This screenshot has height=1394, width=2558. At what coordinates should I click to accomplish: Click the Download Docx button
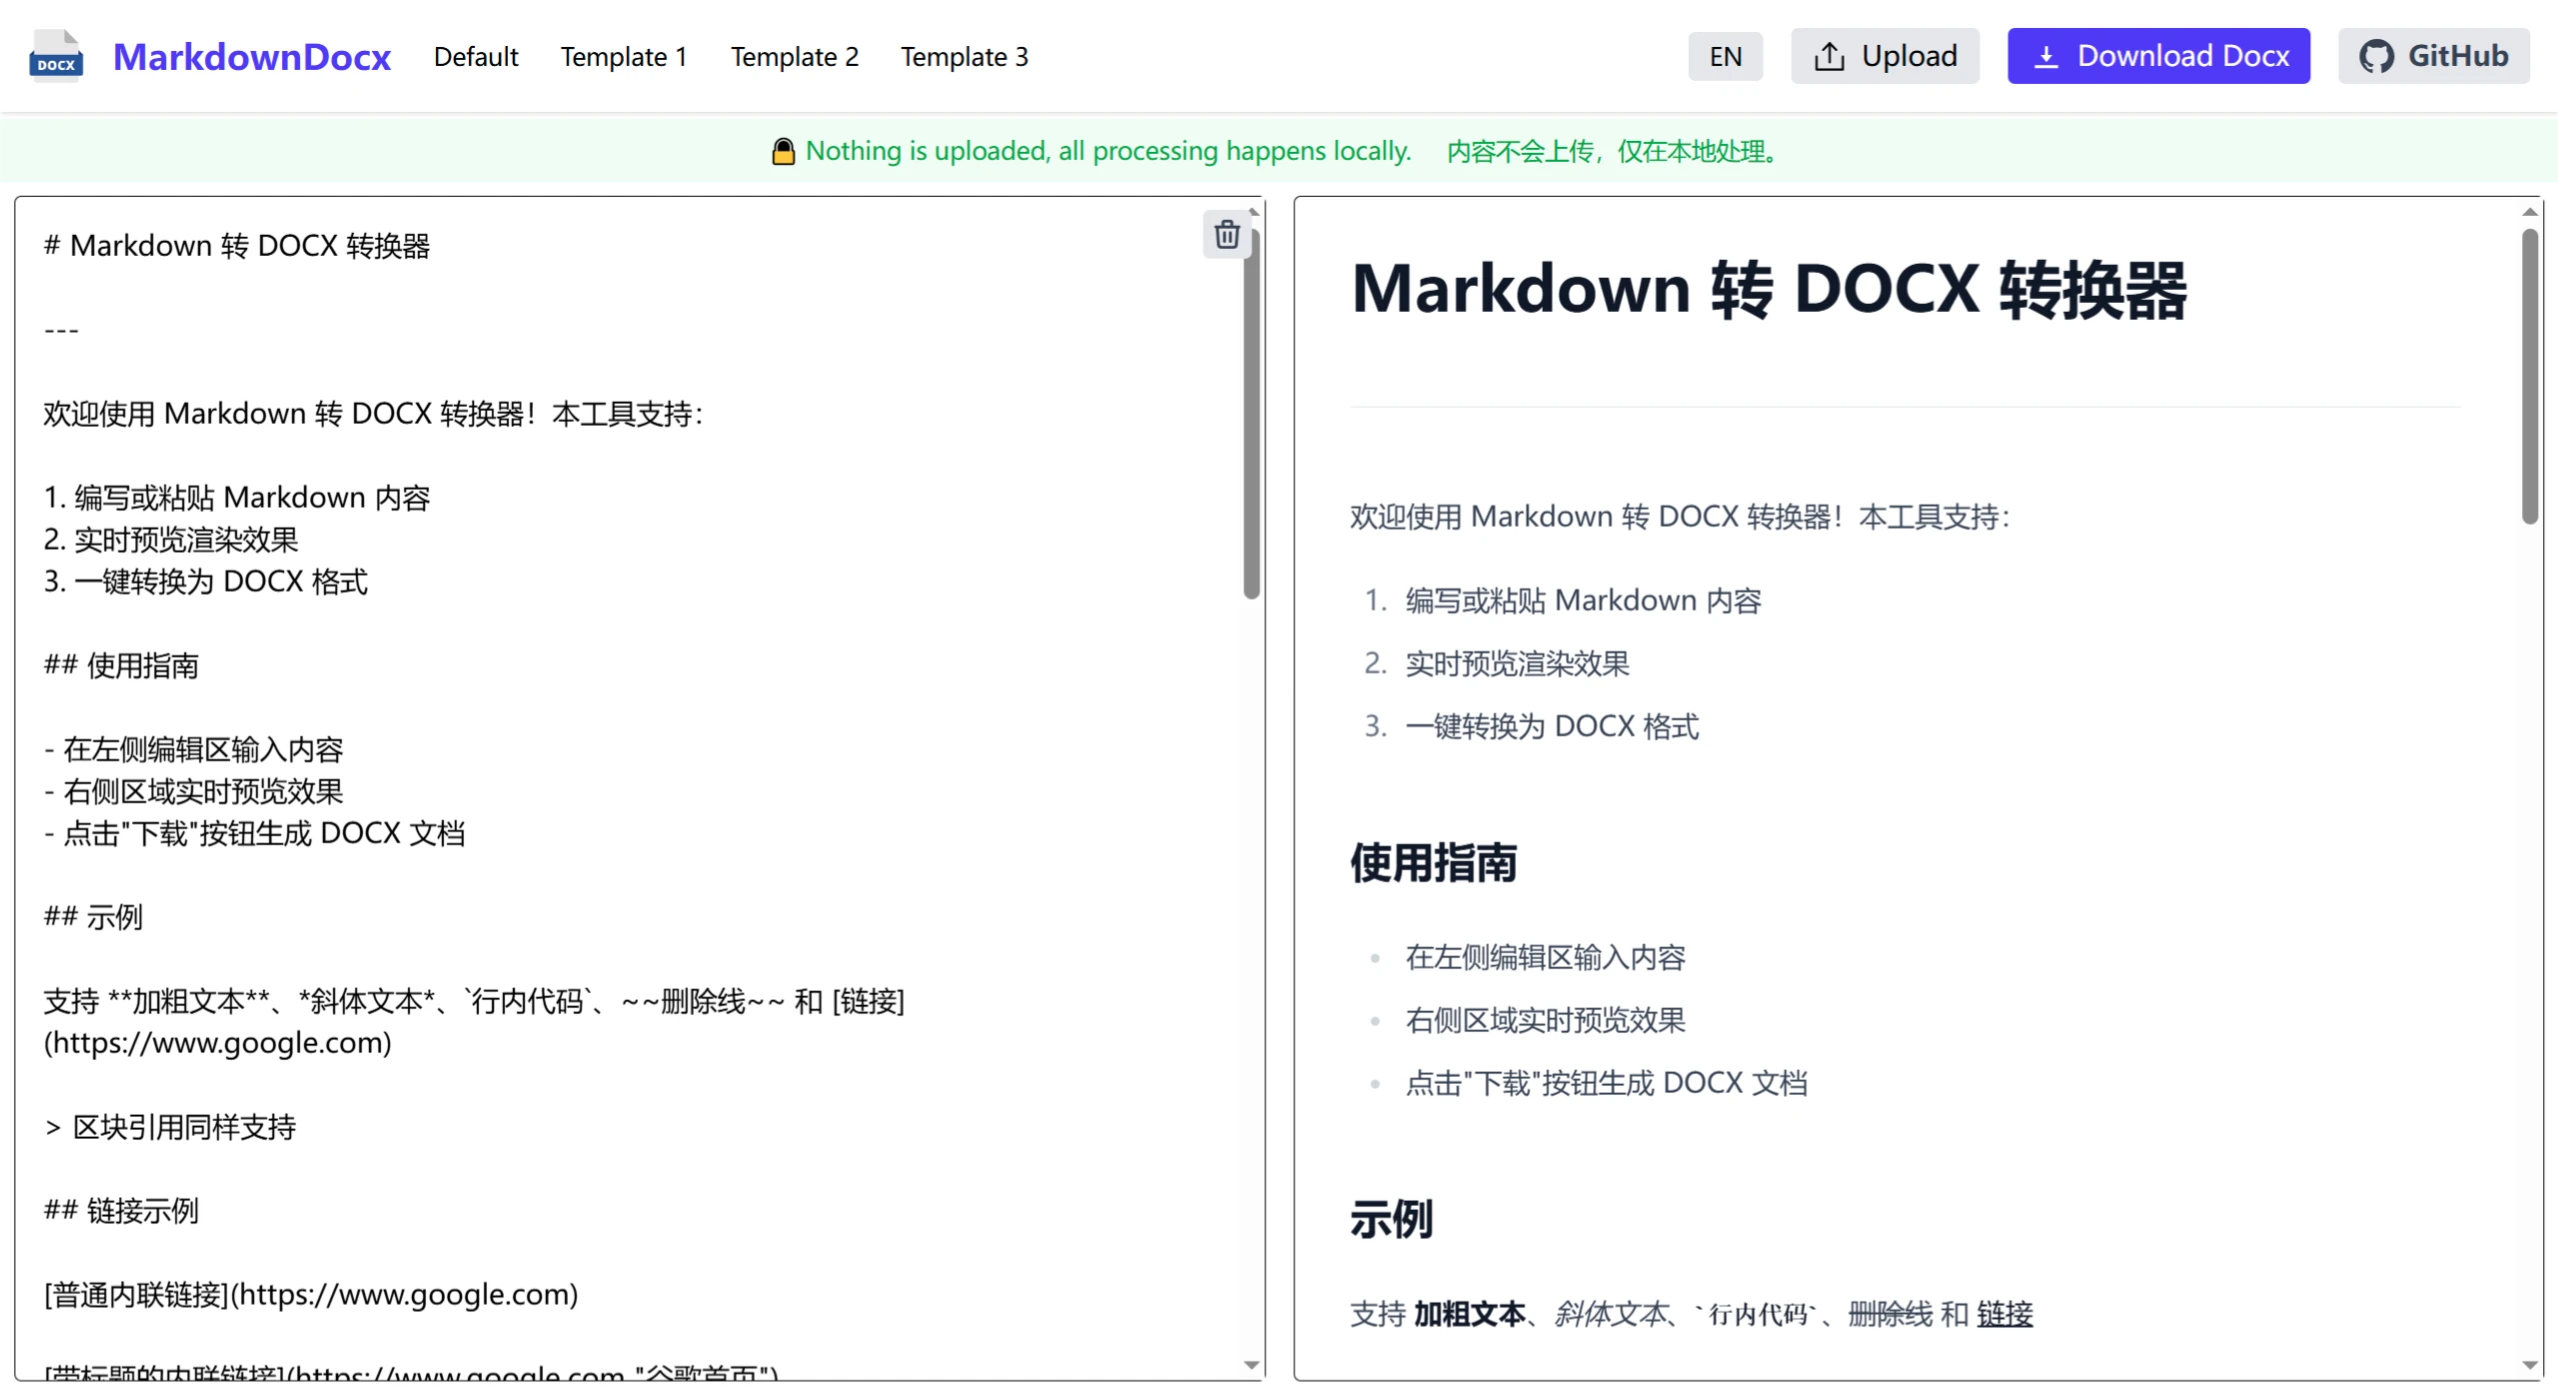(2158, 56)
